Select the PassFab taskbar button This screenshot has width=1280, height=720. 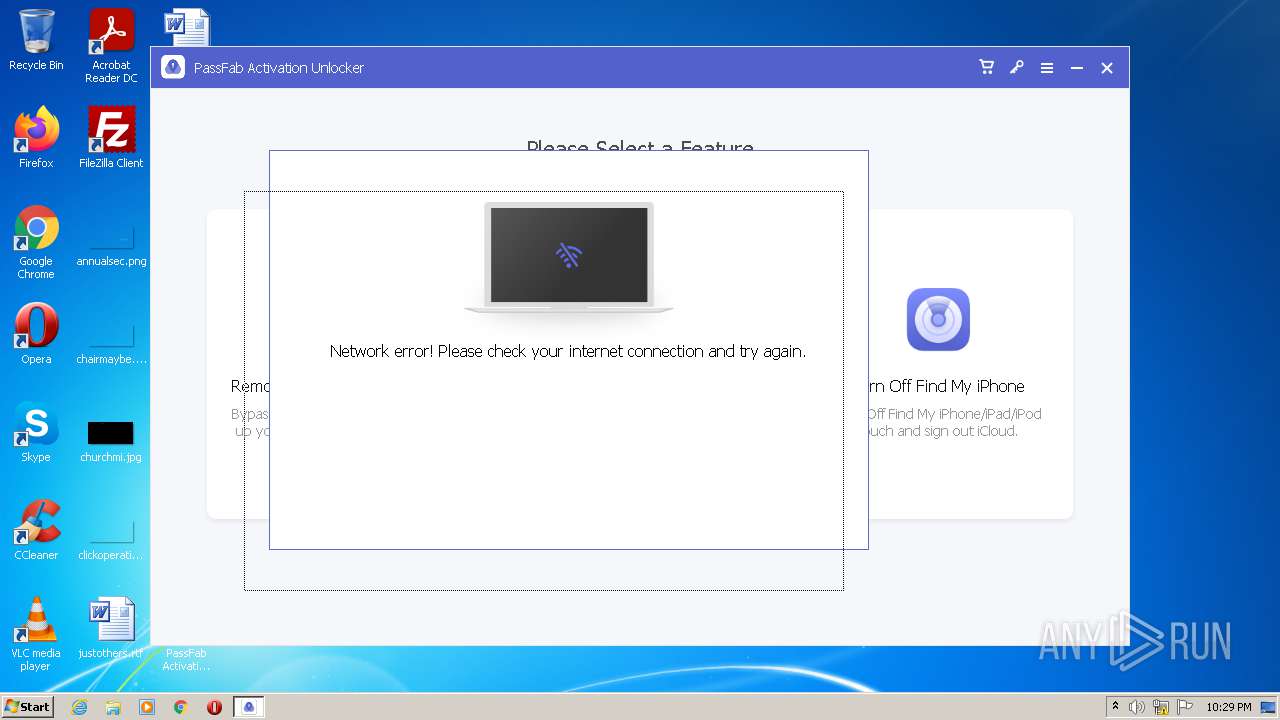click(x=249, y=707)
